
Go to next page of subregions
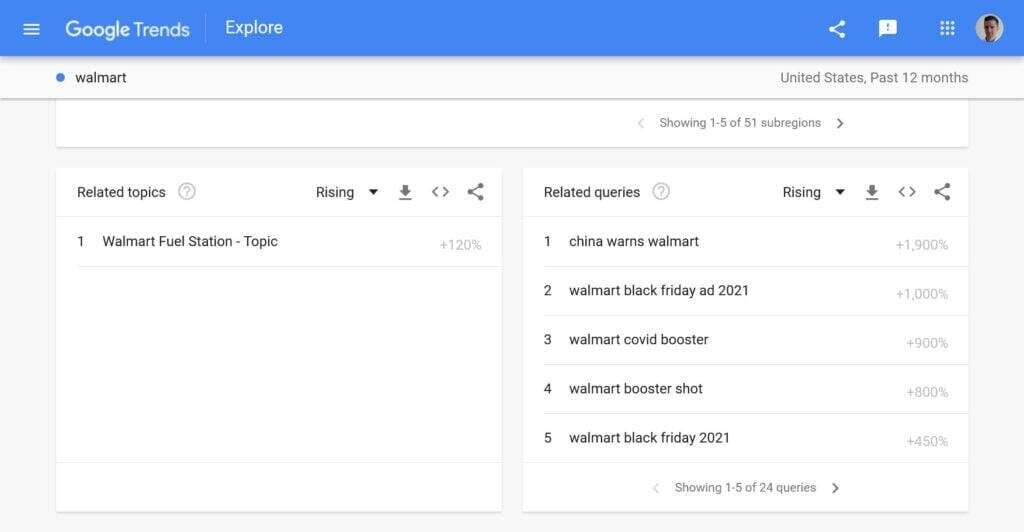[840, 123]
